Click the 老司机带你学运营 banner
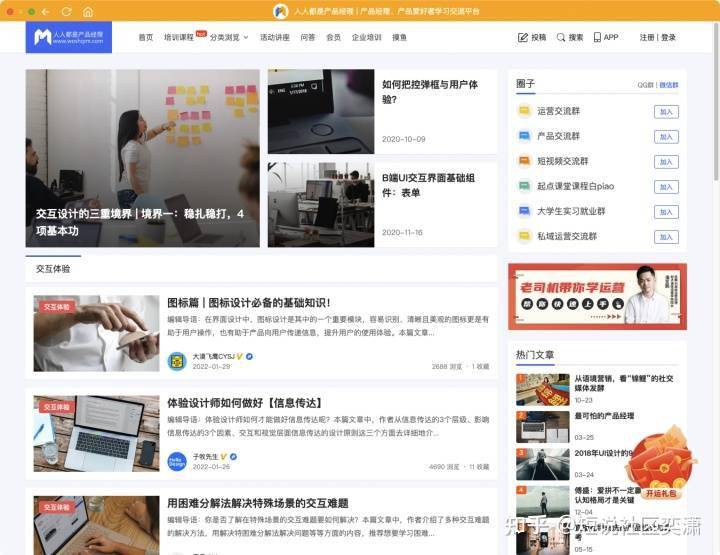Viewport: 720px width, 555px height. point(597,297)
